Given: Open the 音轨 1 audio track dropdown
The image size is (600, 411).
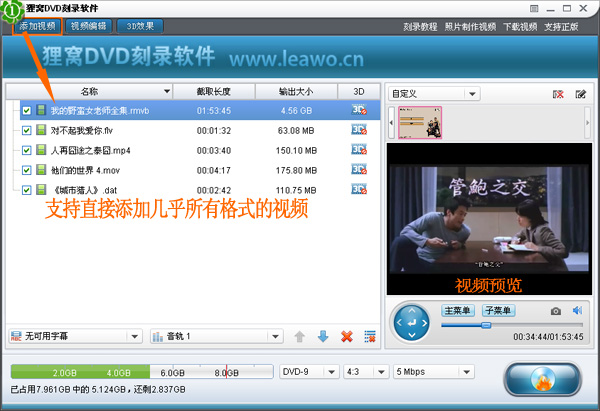Looking at the screenshot, I should point(217,336).
